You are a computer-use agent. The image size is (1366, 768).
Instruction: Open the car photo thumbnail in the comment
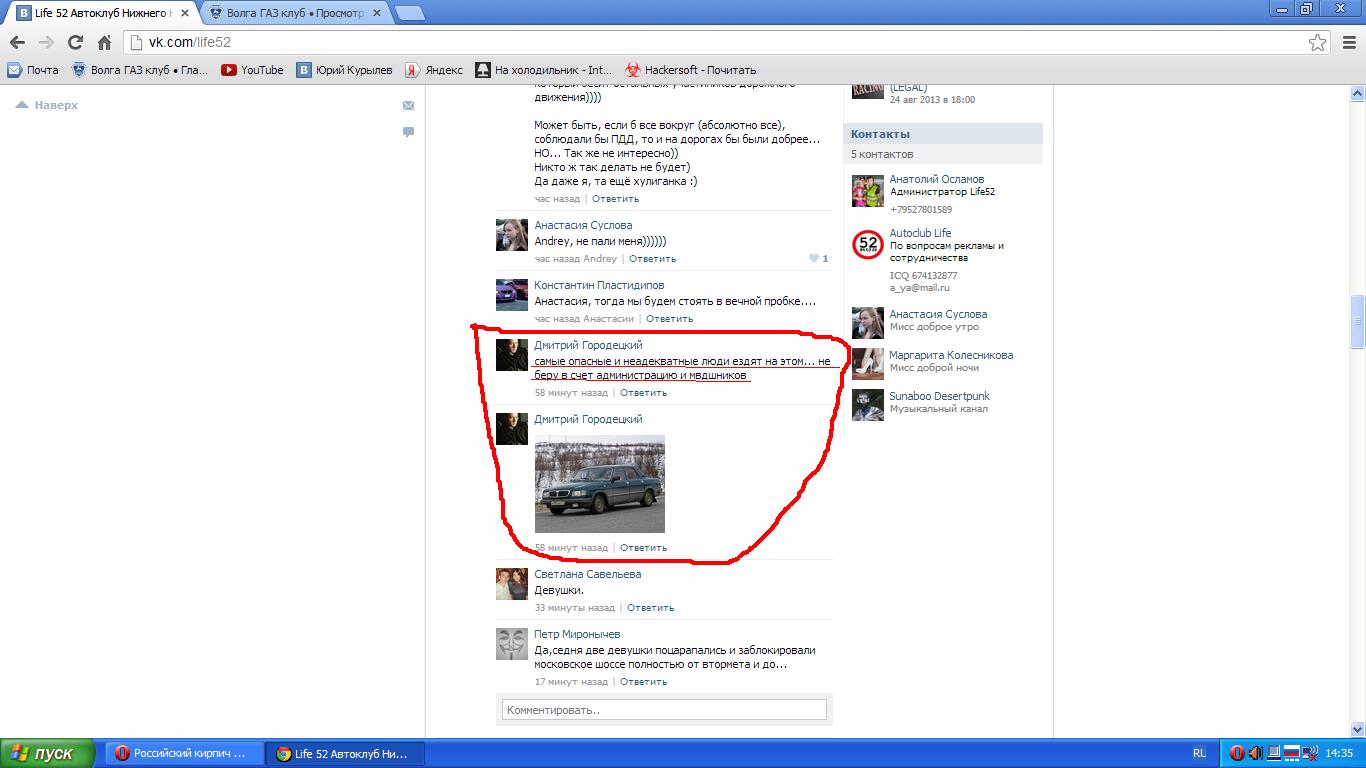coord(599,484)
